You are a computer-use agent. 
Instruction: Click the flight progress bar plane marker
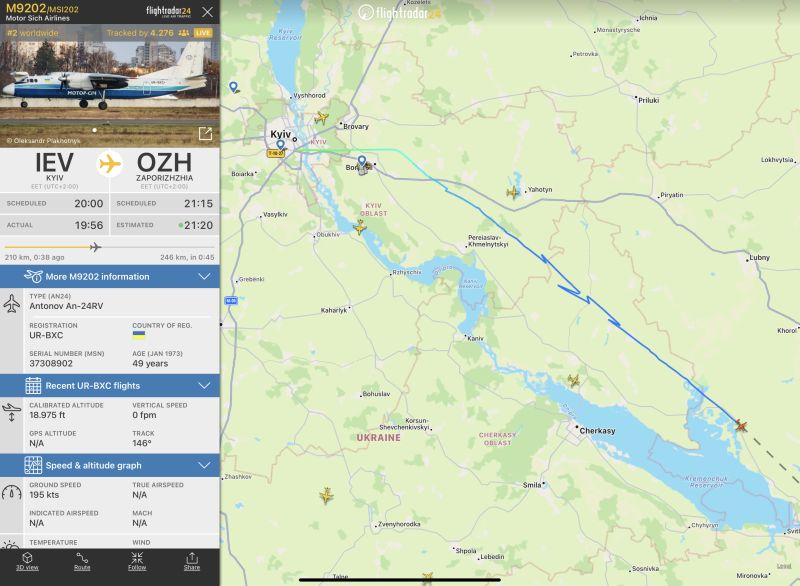click(x=95, y=247)
